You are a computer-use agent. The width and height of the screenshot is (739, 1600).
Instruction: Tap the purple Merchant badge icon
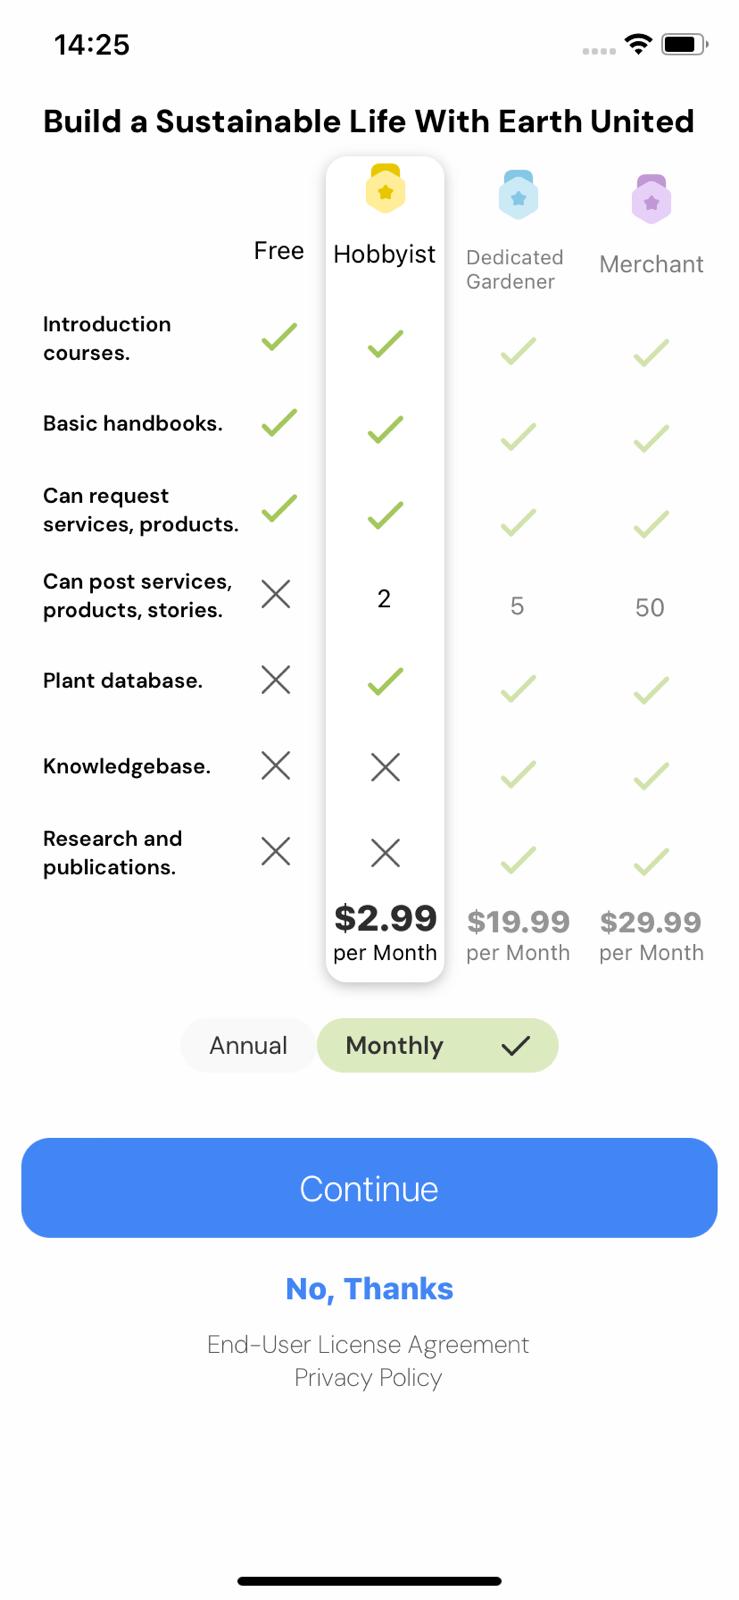point(651,199)
